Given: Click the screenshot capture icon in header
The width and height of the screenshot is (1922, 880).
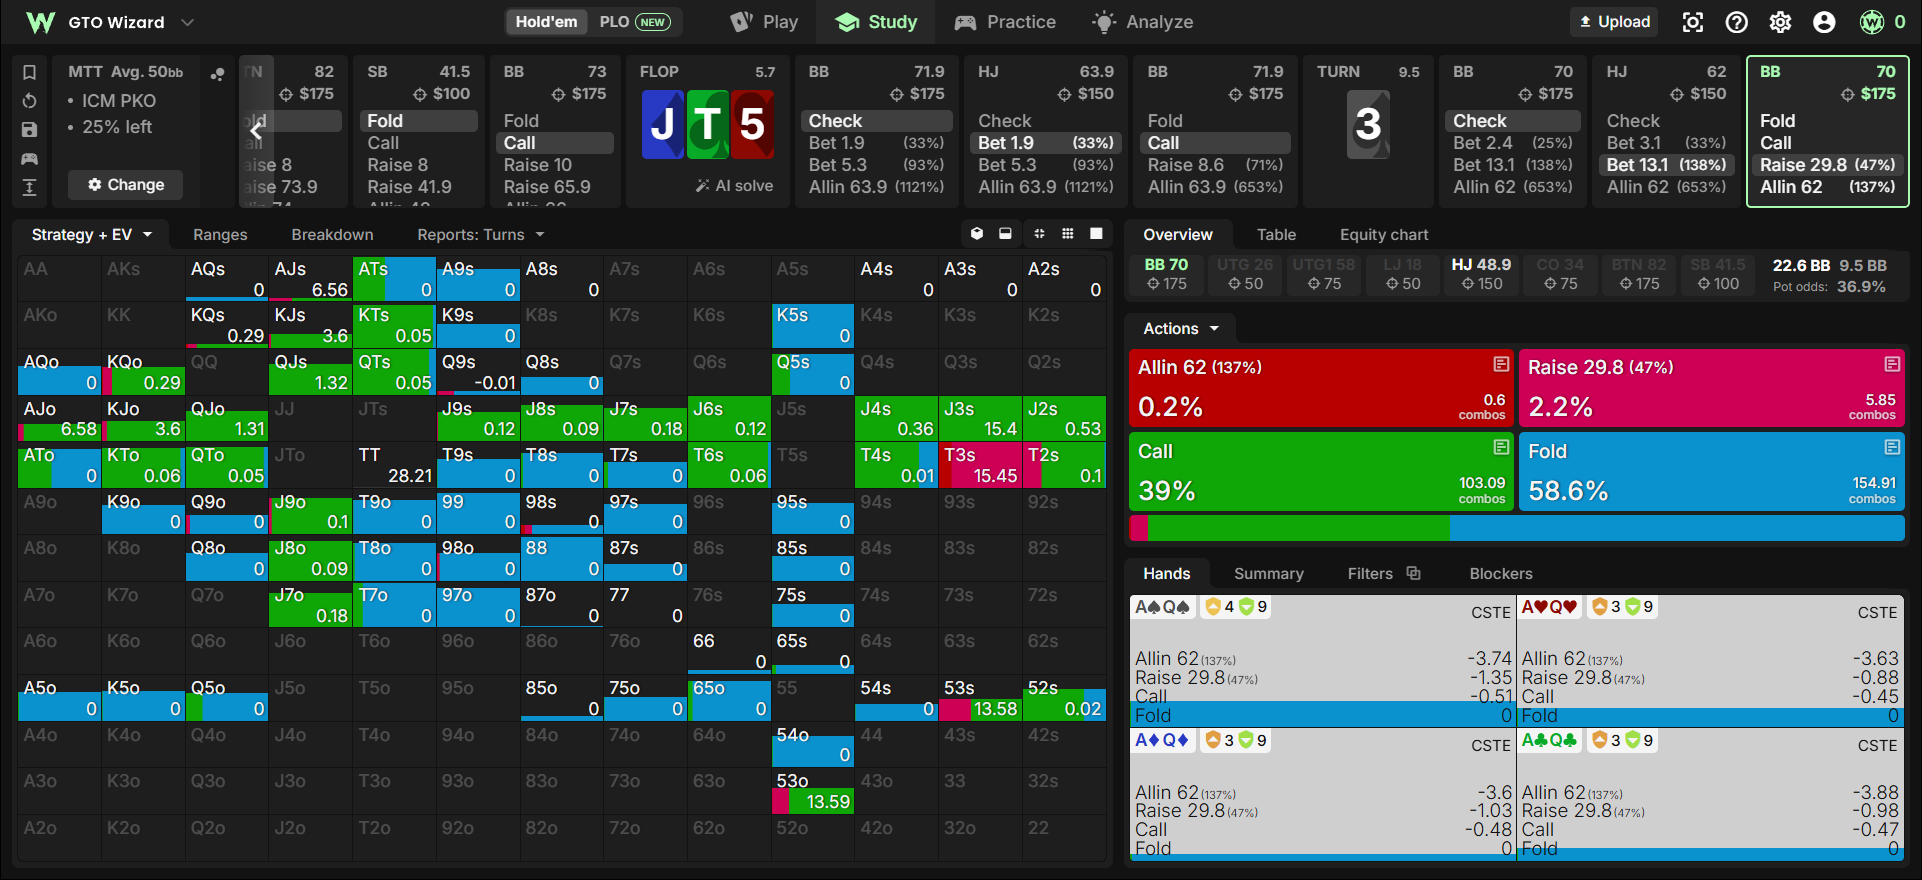Looking at the screenshot, I should [x=1693, y=22].
